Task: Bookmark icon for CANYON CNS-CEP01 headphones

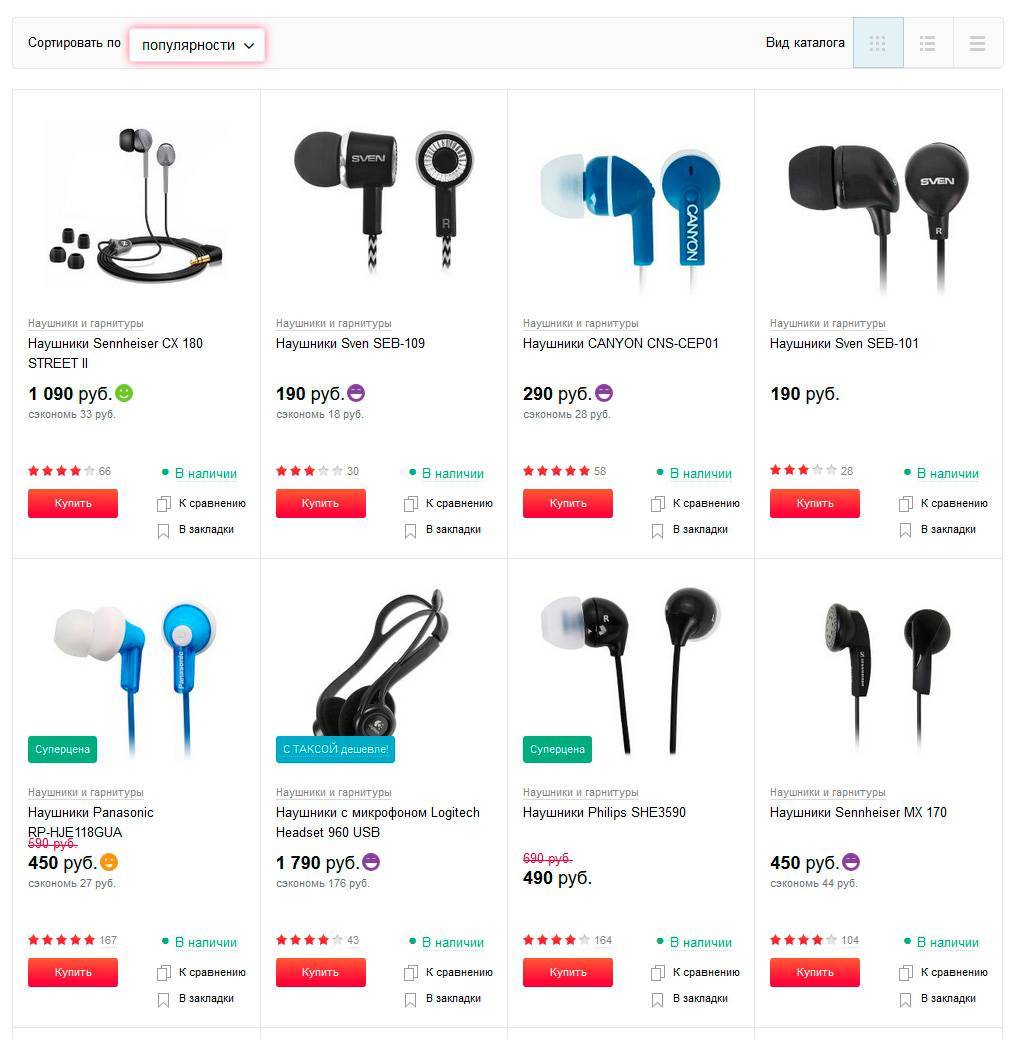Action: [657, 531]
